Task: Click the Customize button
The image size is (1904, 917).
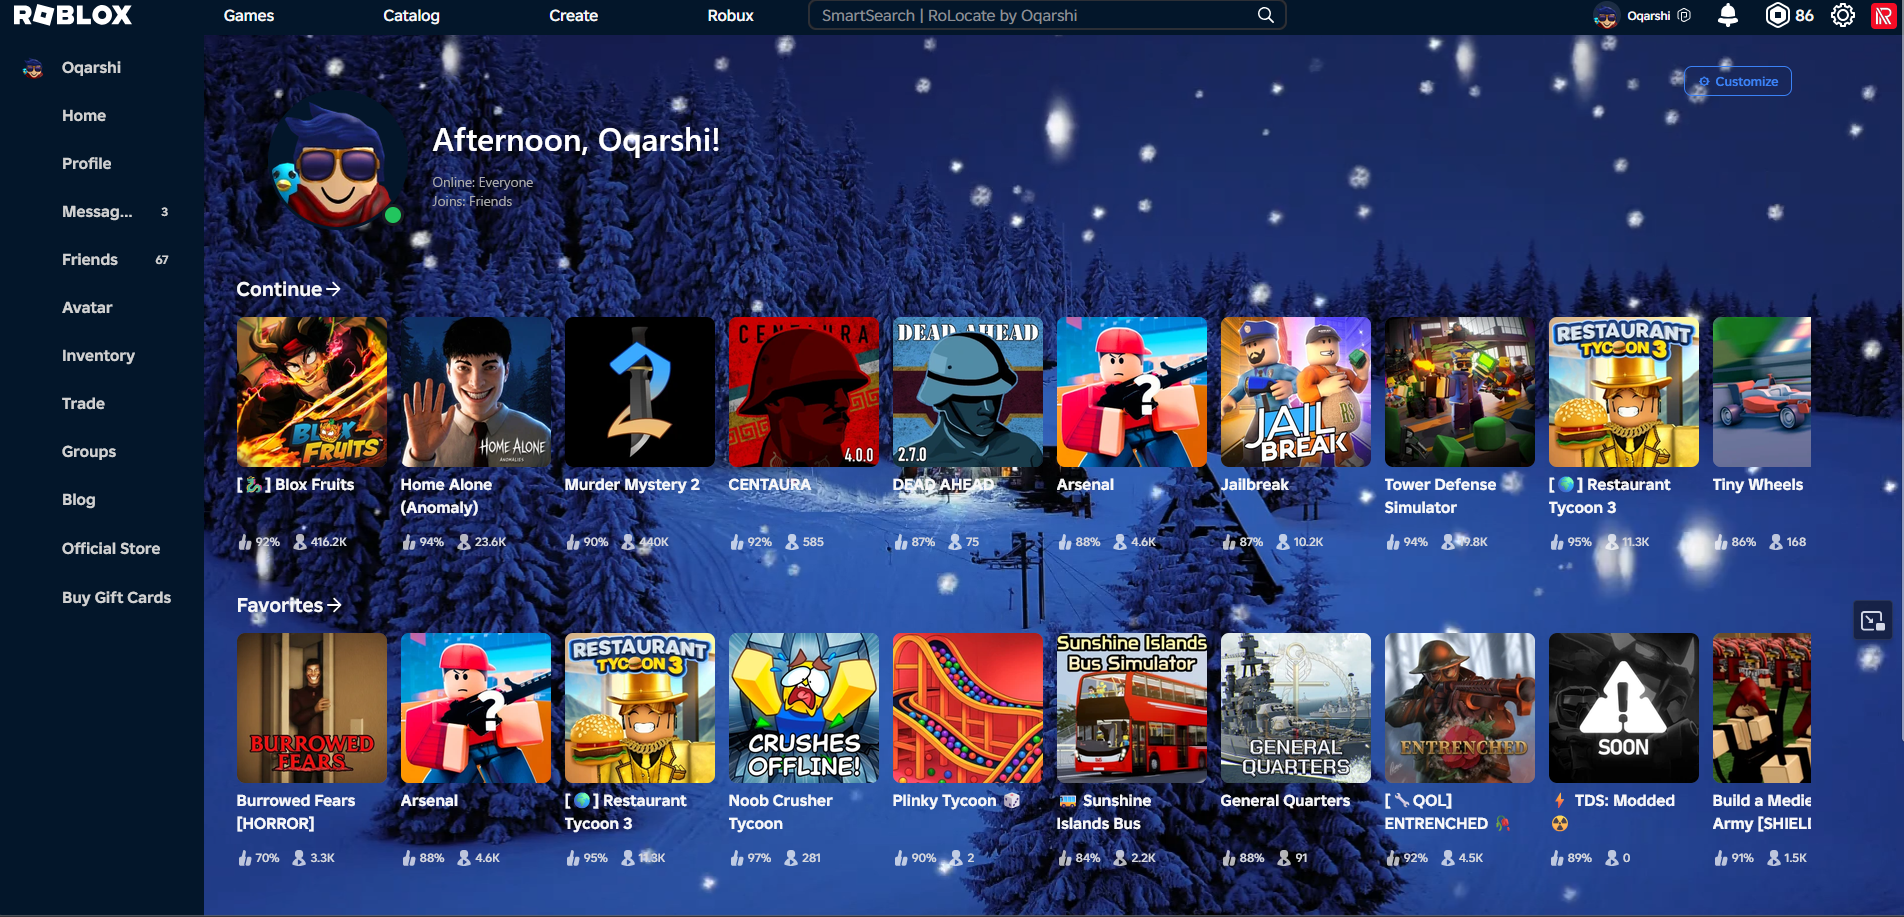Action: tap(1738, 81)
